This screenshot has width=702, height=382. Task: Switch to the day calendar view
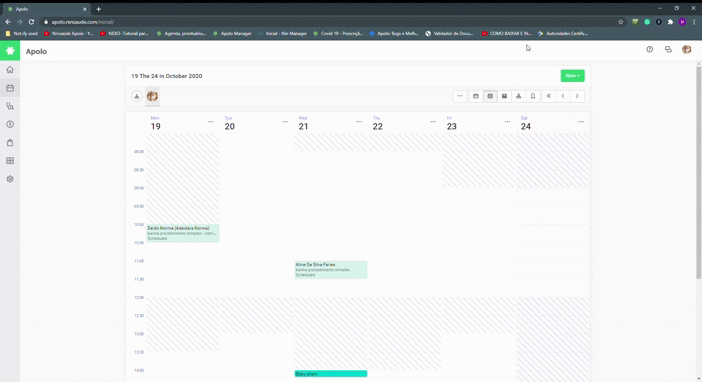click(x=476, y=96)
